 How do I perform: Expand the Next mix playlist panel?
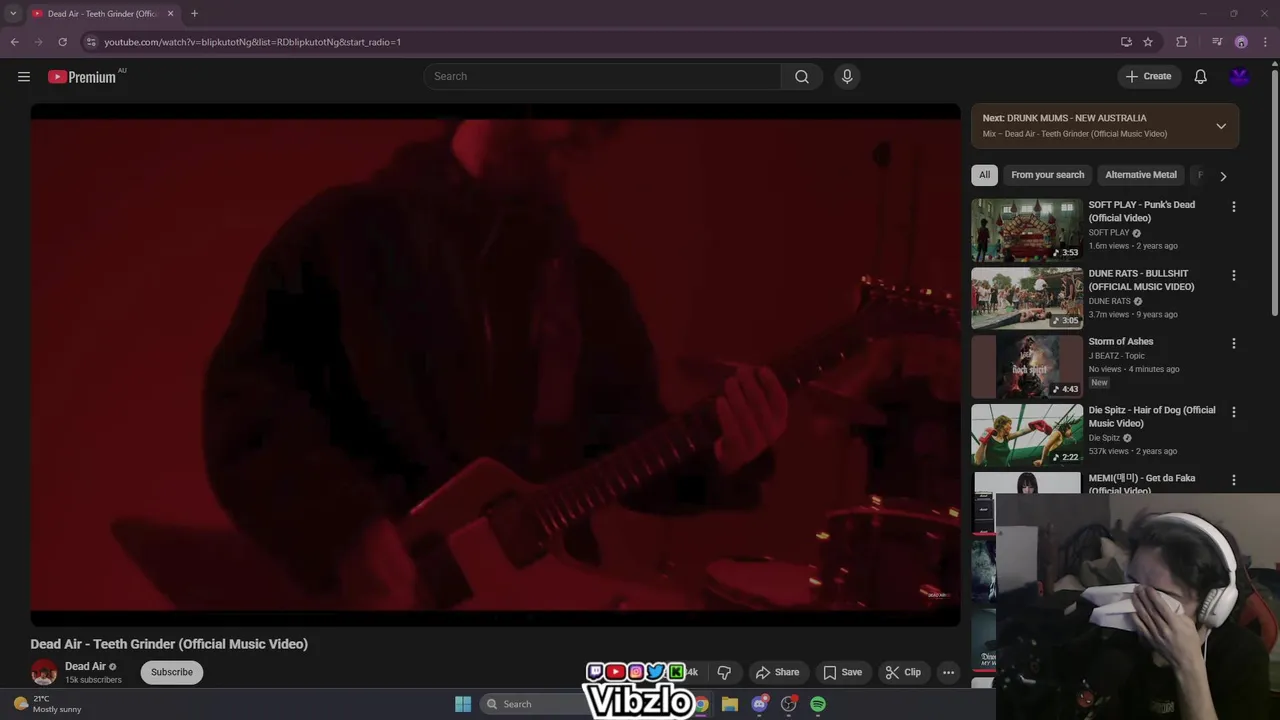click(x=1221, y=126)
